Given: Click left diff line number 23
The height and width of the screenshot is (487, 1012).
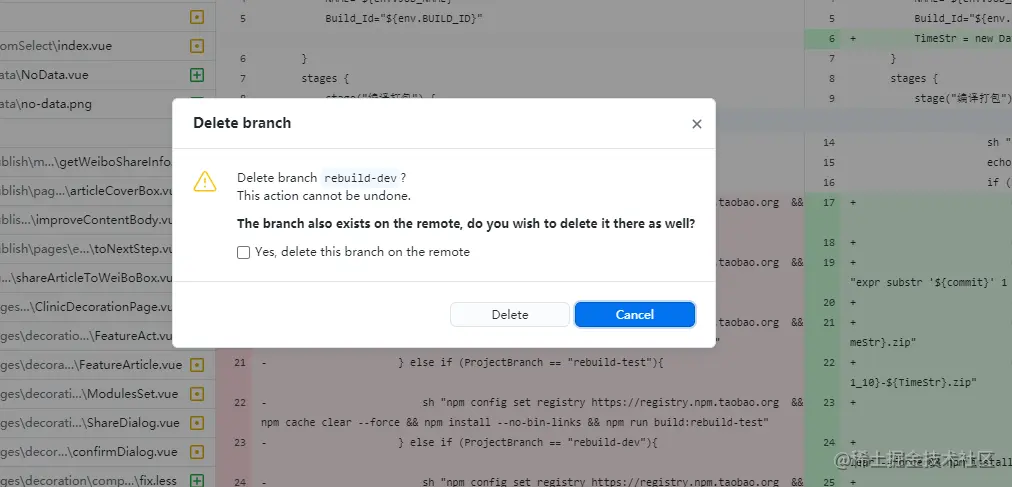Looking at the screenshot, I should (x=239, y=442).
